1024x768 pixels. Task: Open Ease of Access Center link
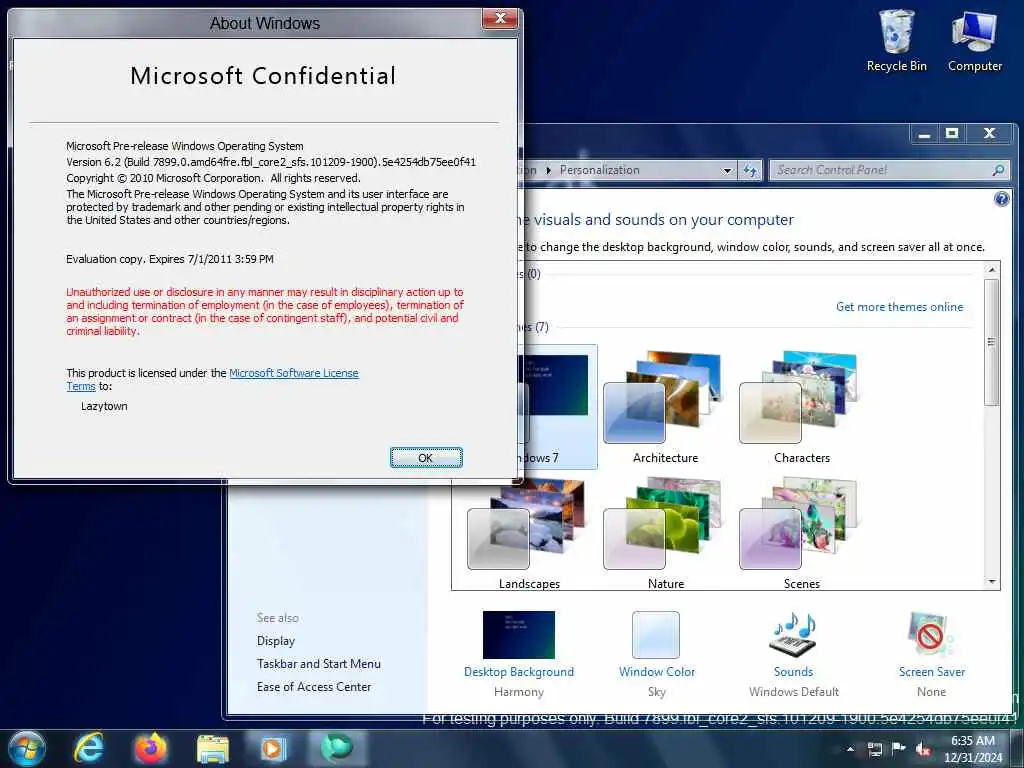[x=313, y=687]
